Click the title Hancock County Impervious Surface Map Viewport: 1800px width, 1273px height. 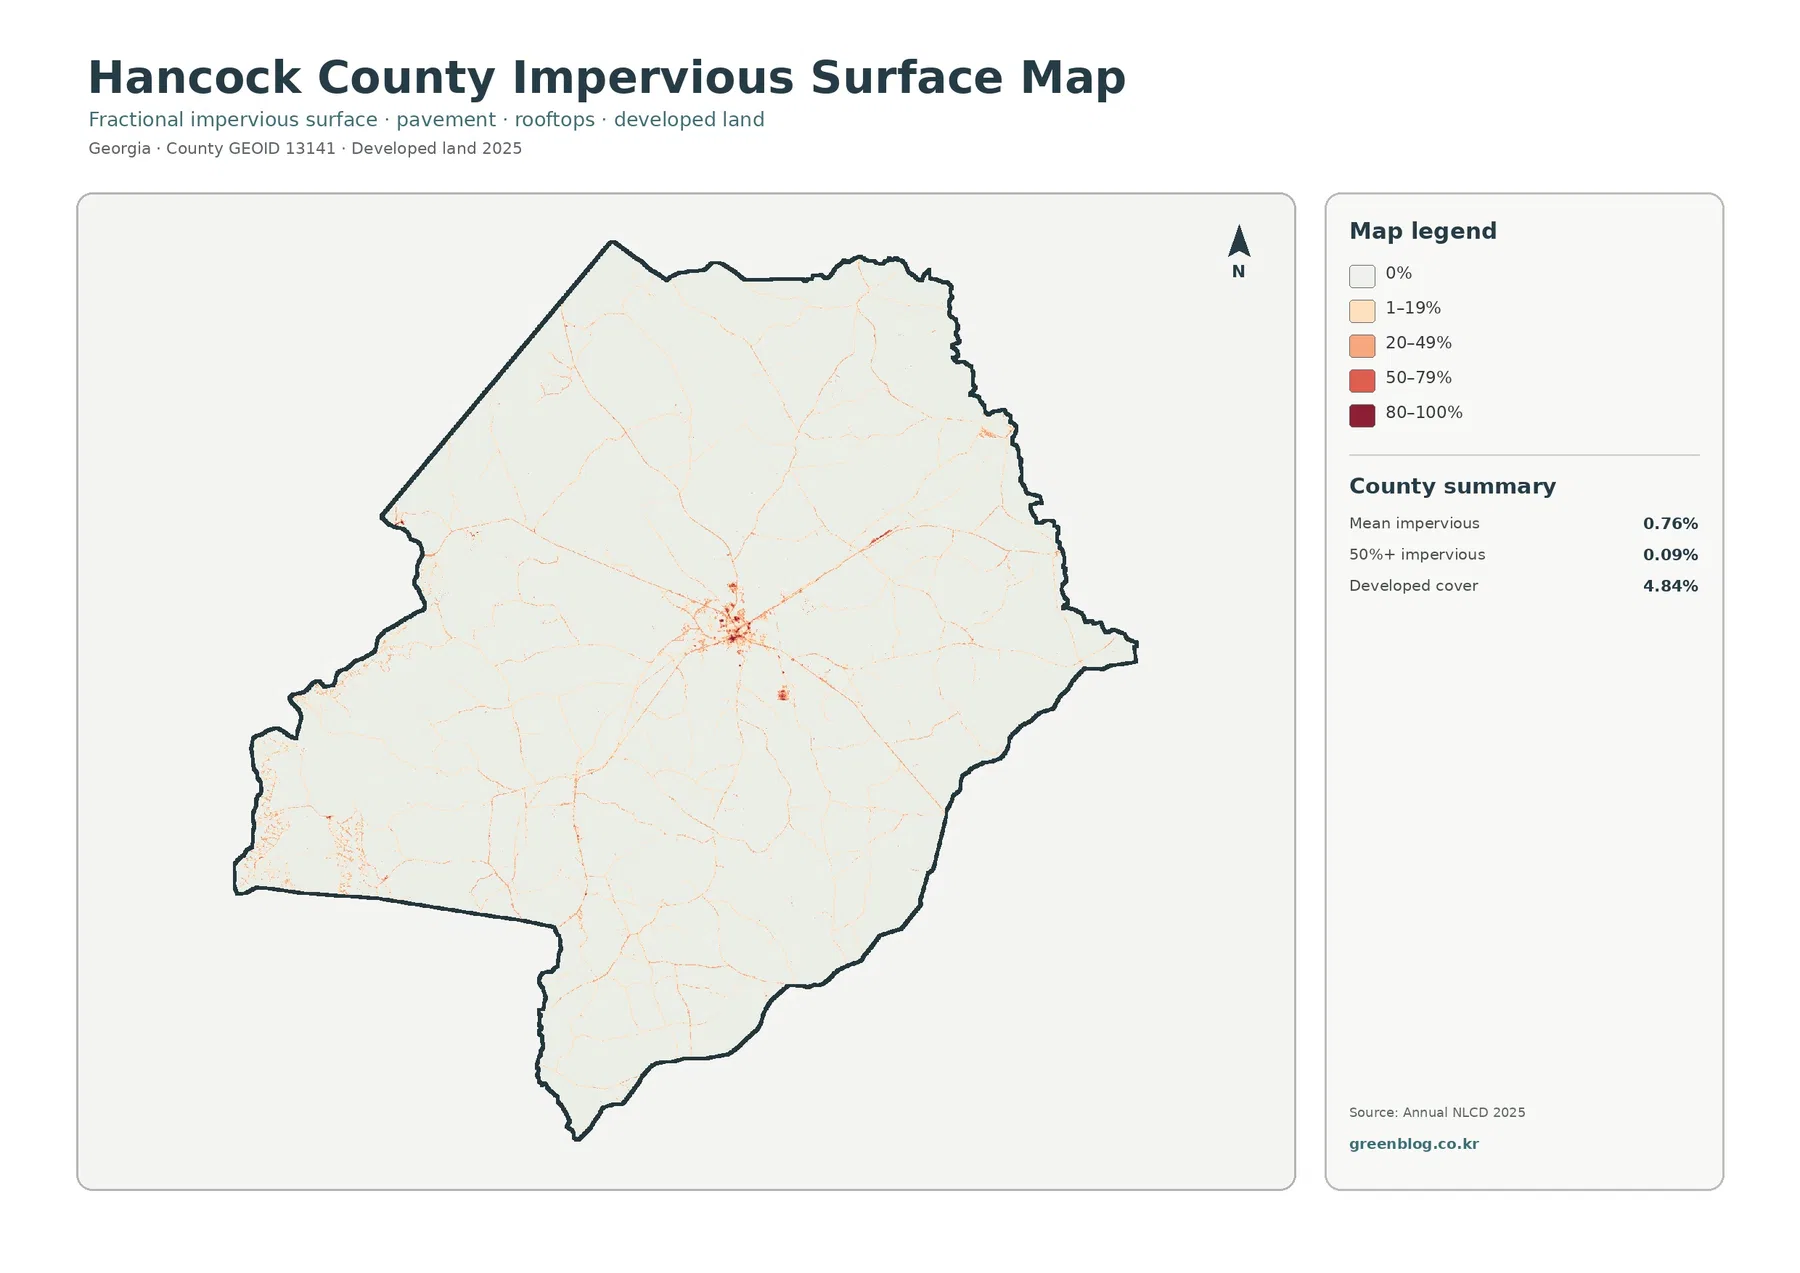pos(607,78)
